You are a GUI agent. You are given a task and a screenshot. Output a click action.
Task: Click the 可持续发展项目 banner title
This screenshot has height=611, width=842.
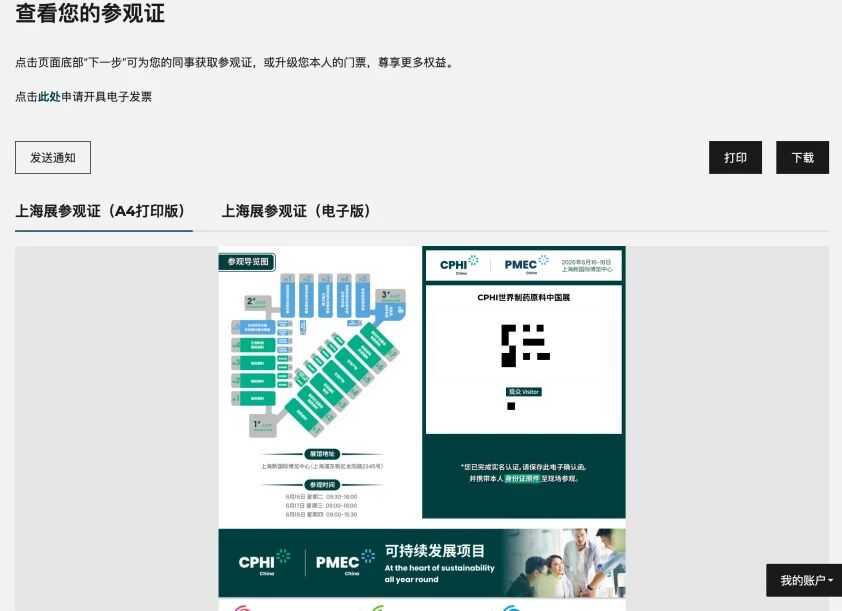click(435, 552)
